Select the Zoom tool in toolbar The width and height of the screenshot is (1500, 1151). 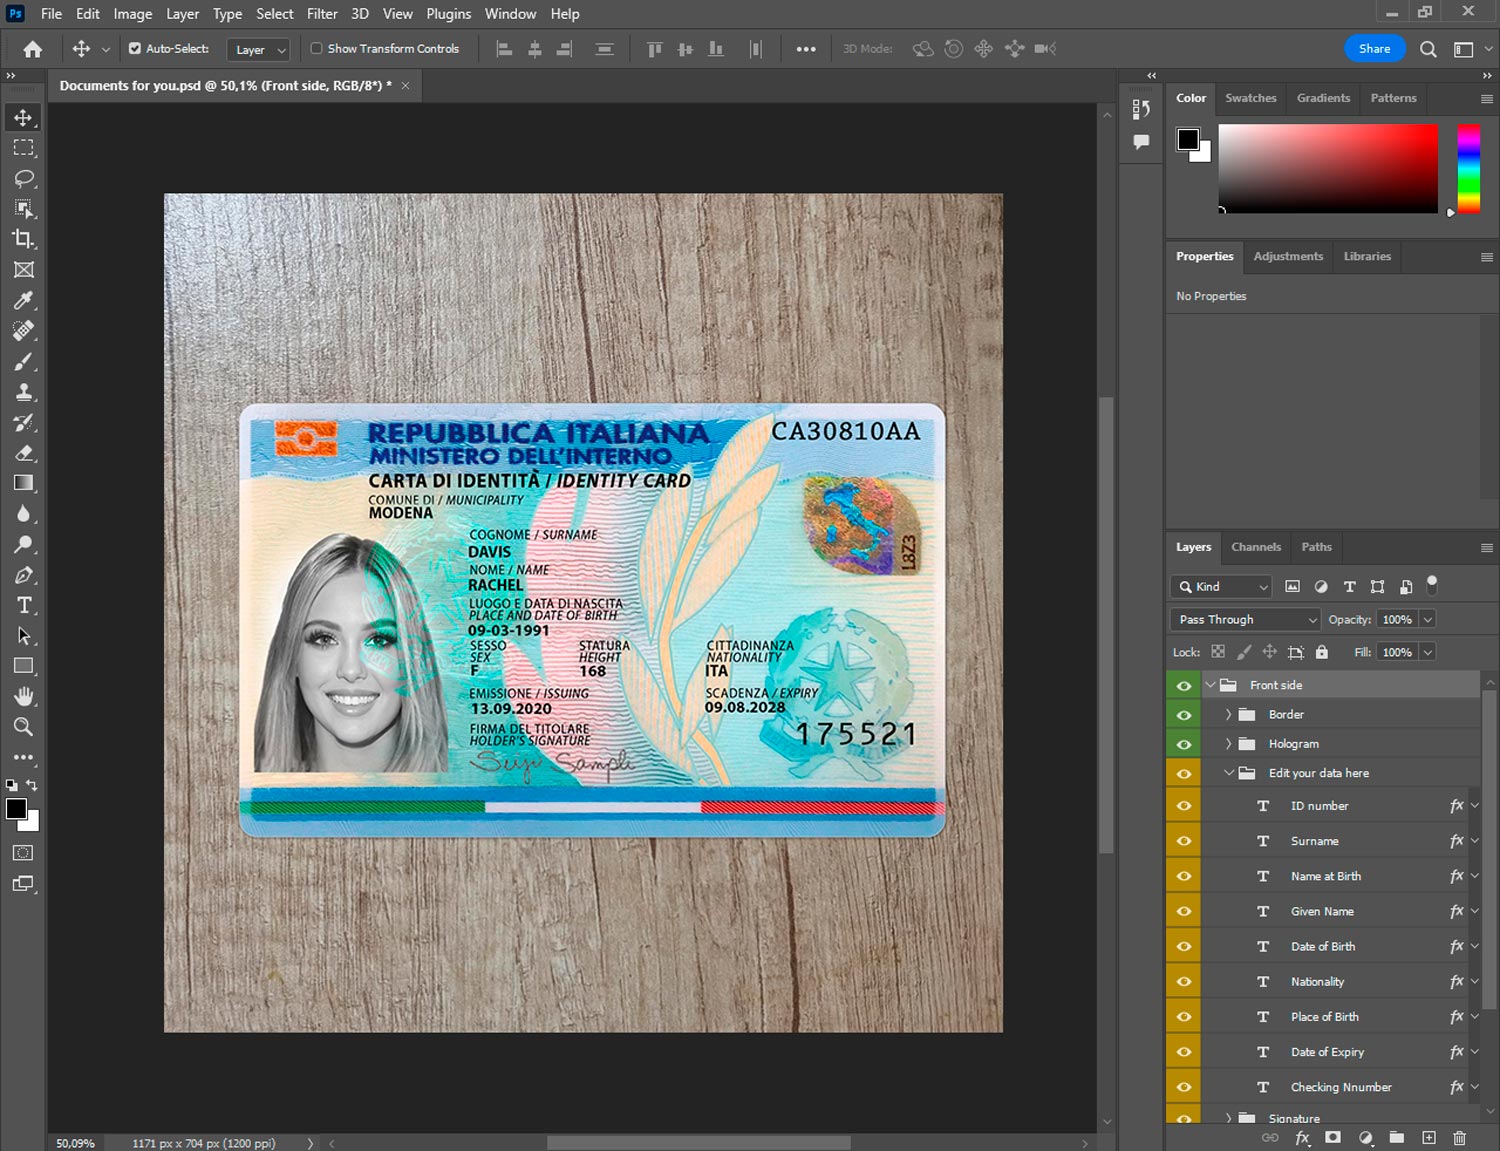click(24, 727)
